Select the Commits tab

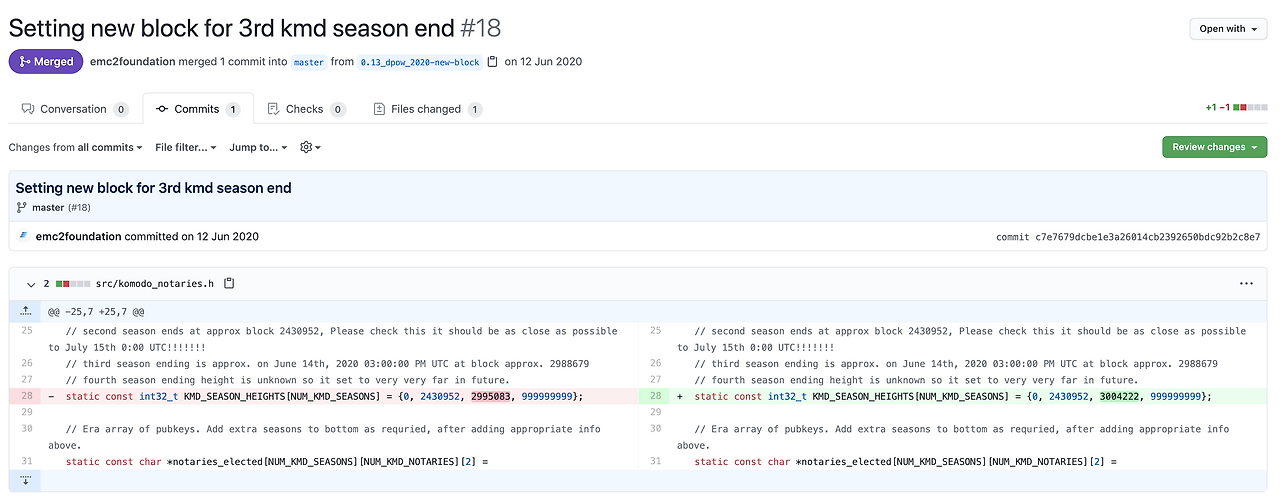click(198, 109)
